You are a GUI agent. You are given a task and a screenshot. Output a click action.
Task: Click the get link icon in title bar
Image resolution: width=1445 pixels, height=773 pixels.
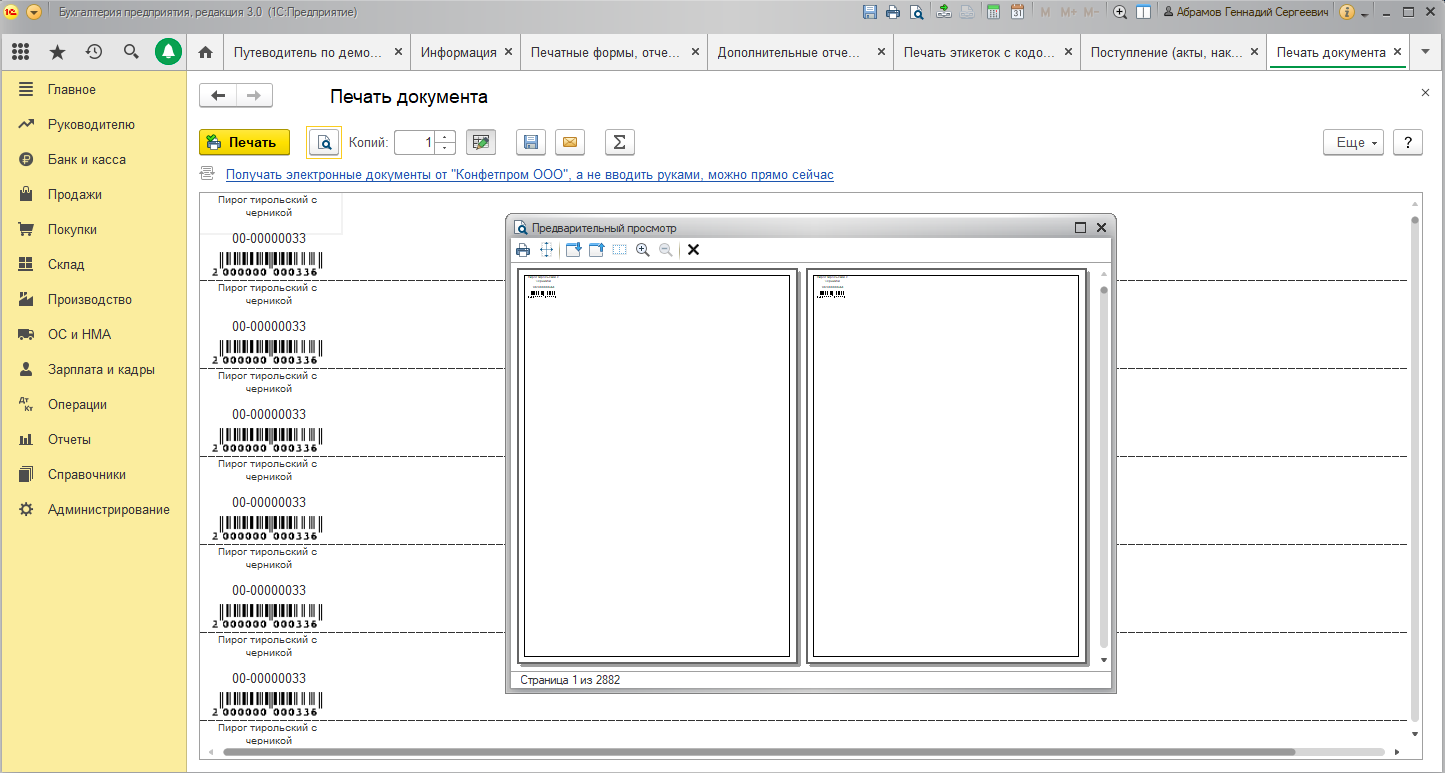944,12
